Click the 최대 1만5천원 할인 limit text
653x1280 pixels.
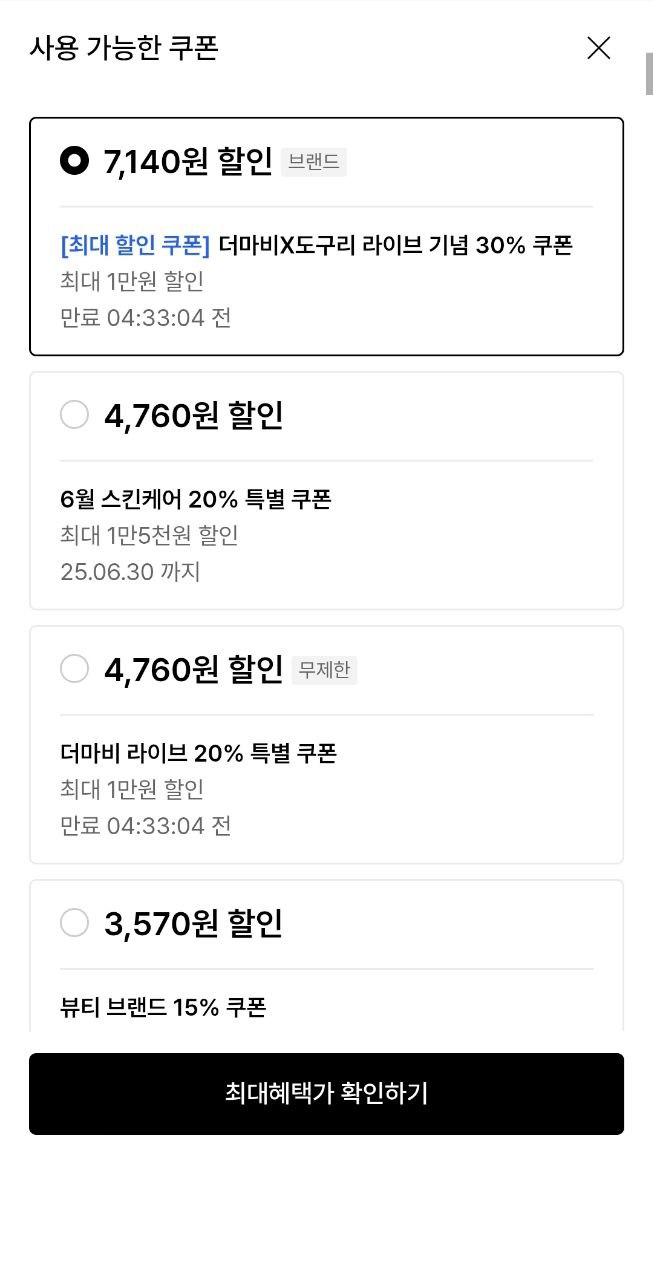tap(149, 536)
